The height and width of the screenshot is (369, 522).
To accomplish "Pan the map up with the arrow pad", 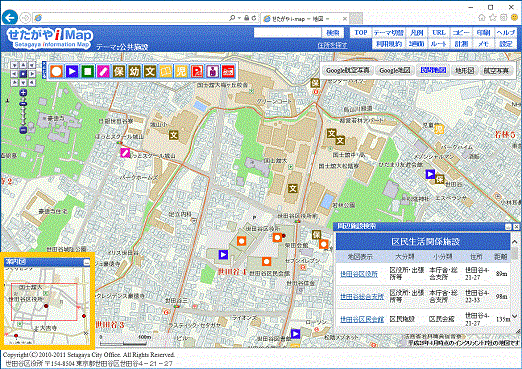I will tap(23, 65).
